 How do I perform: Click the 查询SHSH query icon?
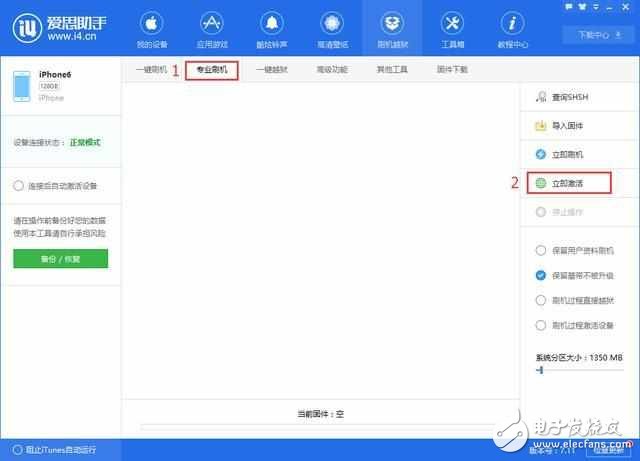(x=540, y=97)
